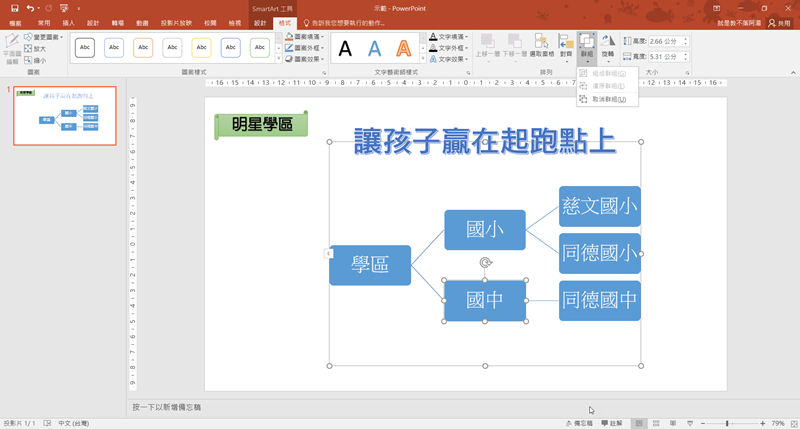
Task: Click the Save icon in quick access toolbar
Action: pyautogui.click(x=14, y=8)
